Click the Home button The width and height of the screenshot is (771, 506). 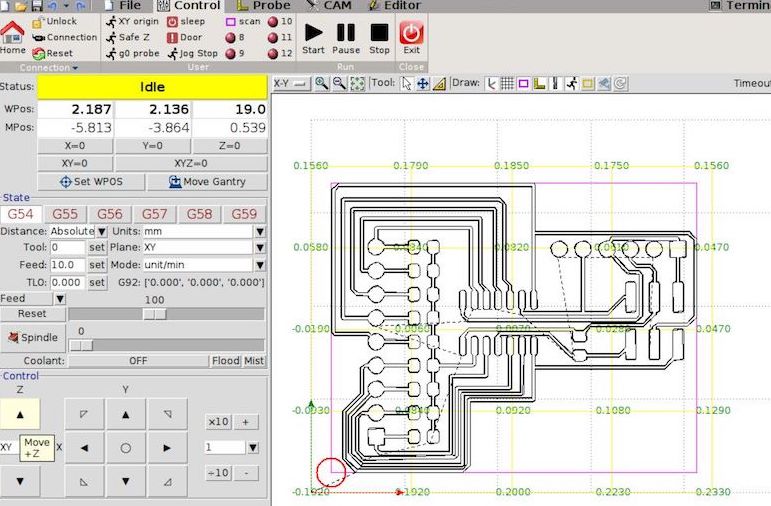coord(13,37)
